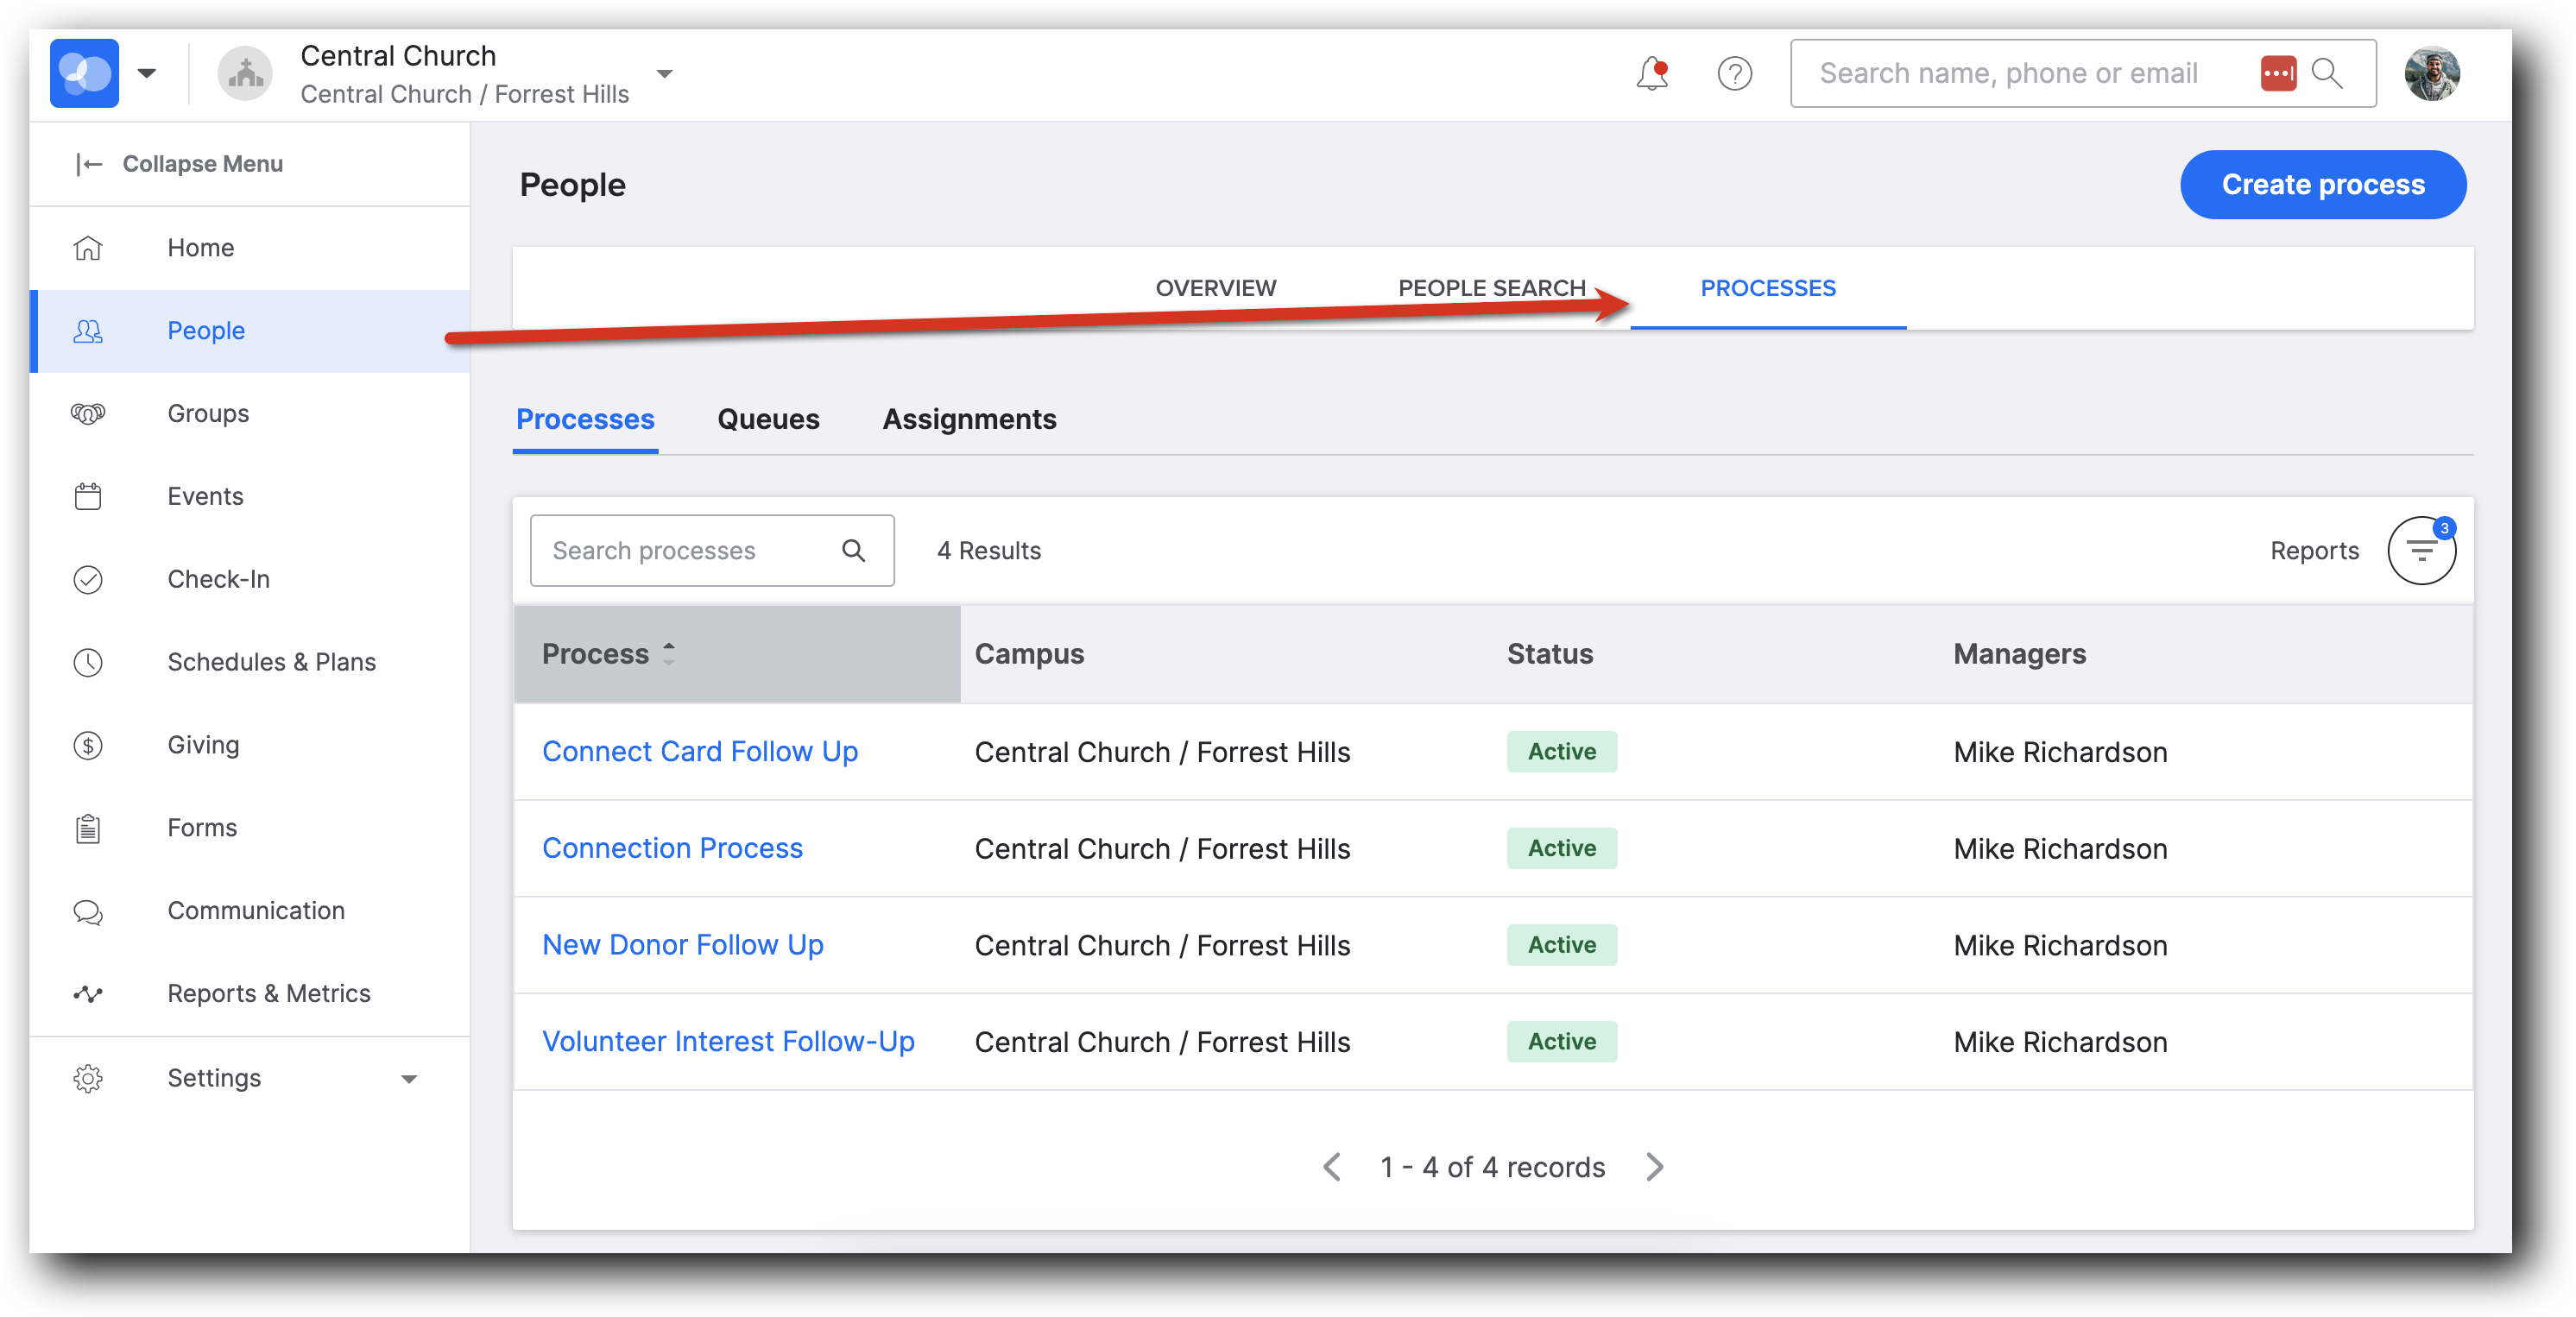Open the user profile avatar
Image resolution: width=2576 pixels, height=1317 pixels.
(x=2431, y=74)
